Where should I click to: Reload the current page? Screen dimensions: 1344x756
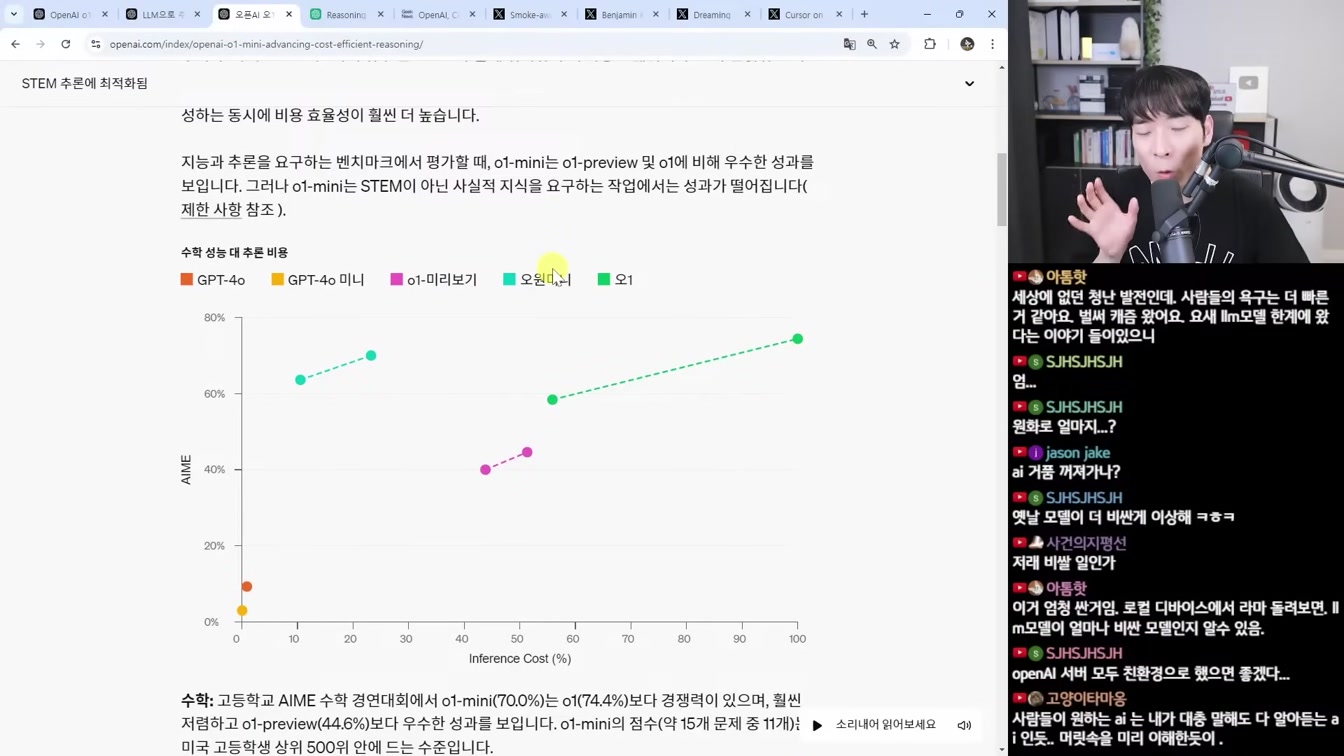[x=66, y=44]
